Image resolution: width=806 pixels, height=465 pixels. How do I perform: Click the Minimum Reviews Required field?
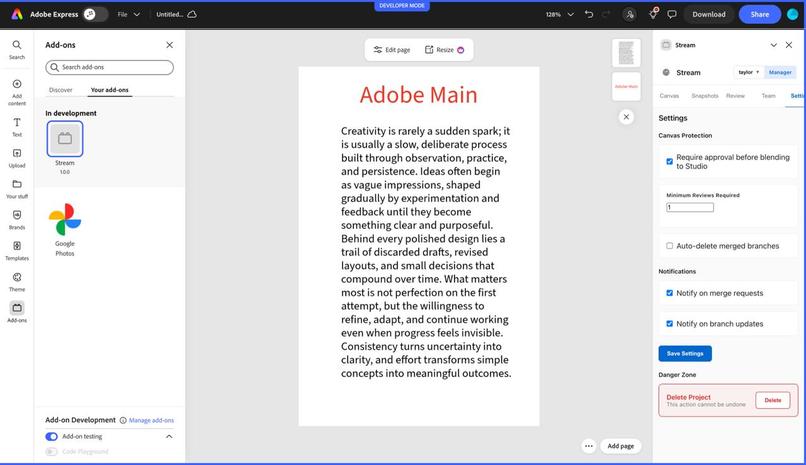690,208
